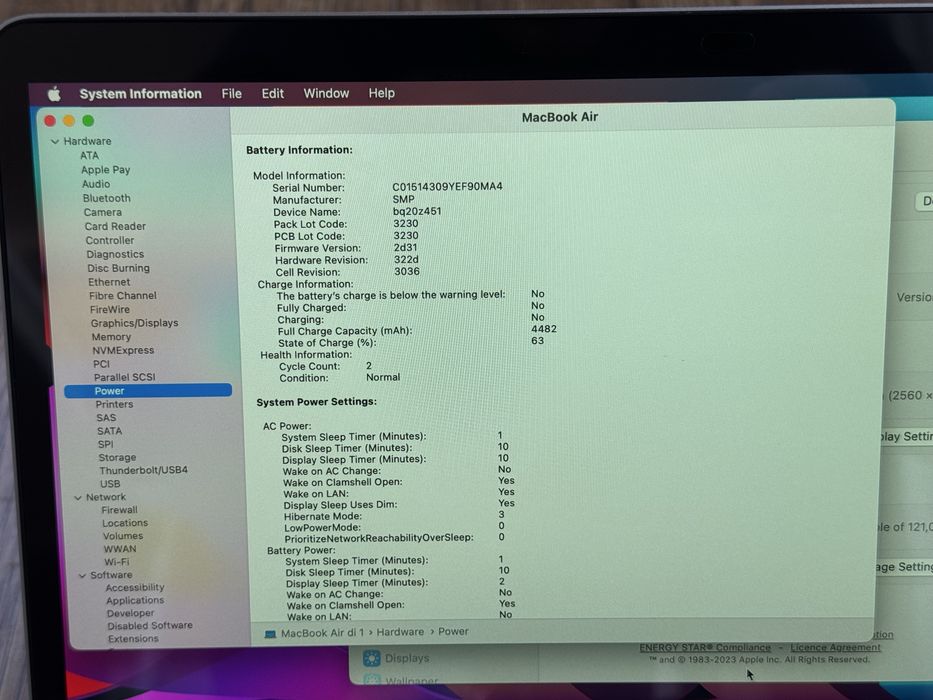Viewport: 933px width, 700px height.
Task: Select Accessibility under Software
Action: 134,588
